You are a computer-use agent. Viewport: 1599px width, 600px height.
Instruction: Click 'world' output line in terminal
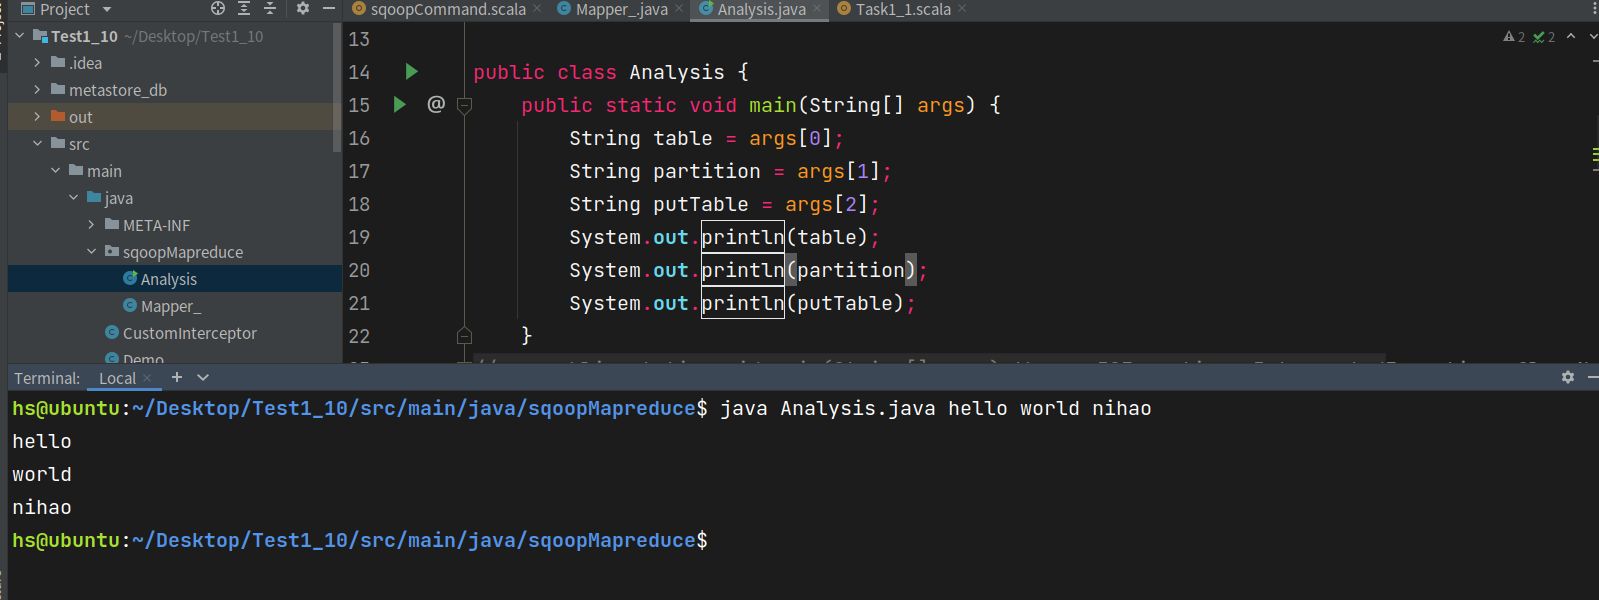[x=42, y=474]
